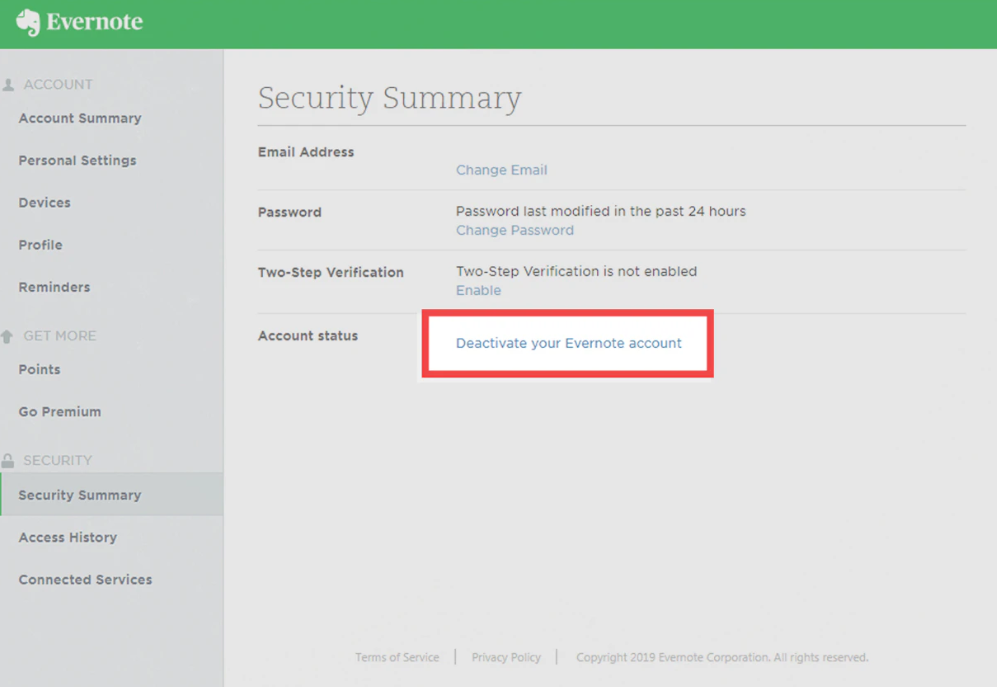This screenshot has width=997, height=687.
Task: Open the Privacy Policy link
Action: point(506,657)
